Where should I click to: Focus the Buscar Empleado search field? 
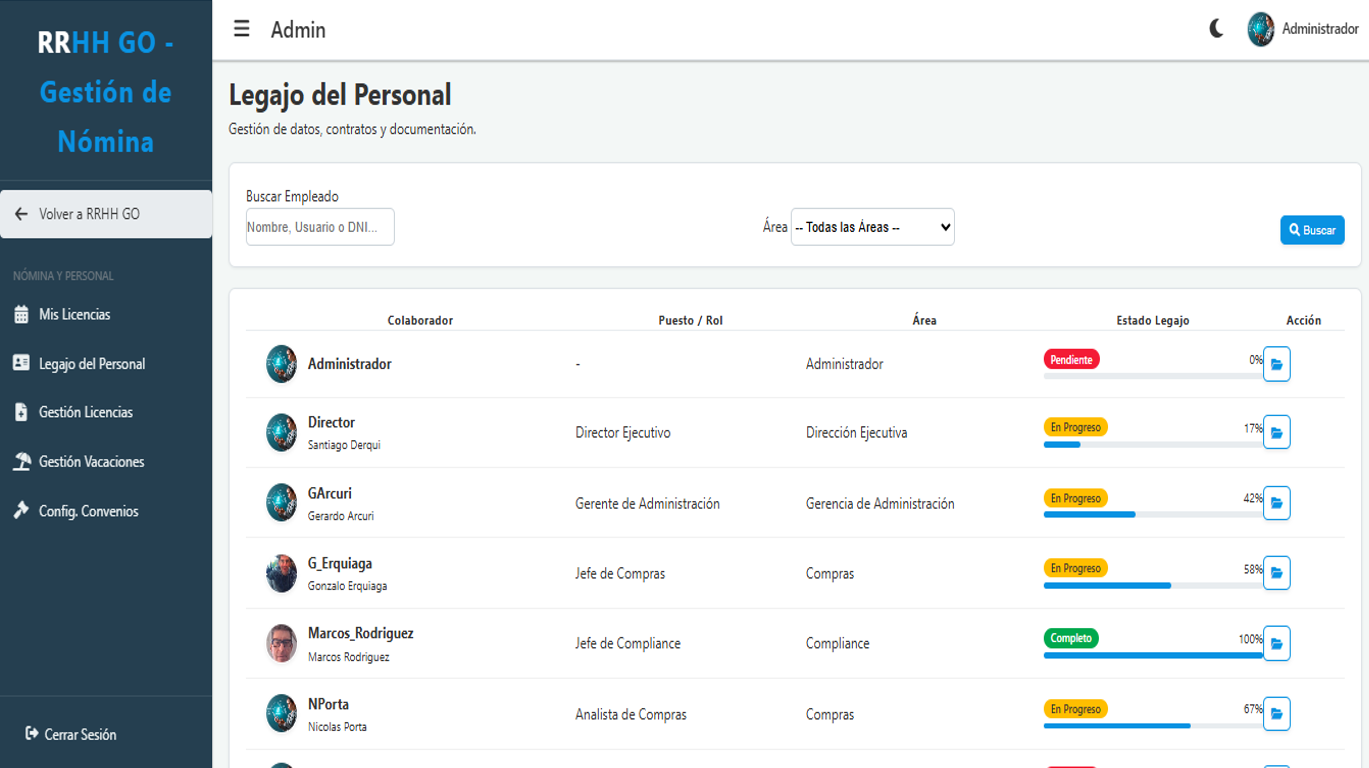click(x=320, y=227)
